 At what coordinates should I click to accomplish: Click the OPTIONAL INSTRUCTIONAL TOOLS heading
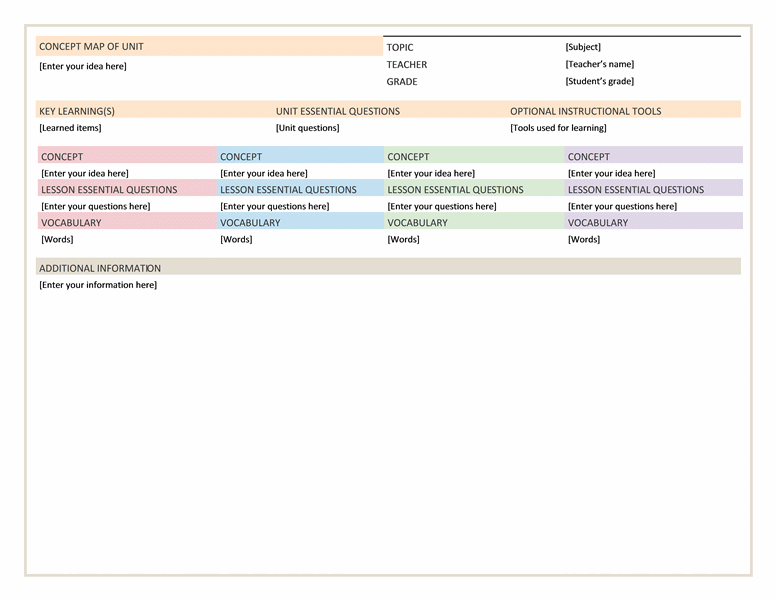[585, 111]
